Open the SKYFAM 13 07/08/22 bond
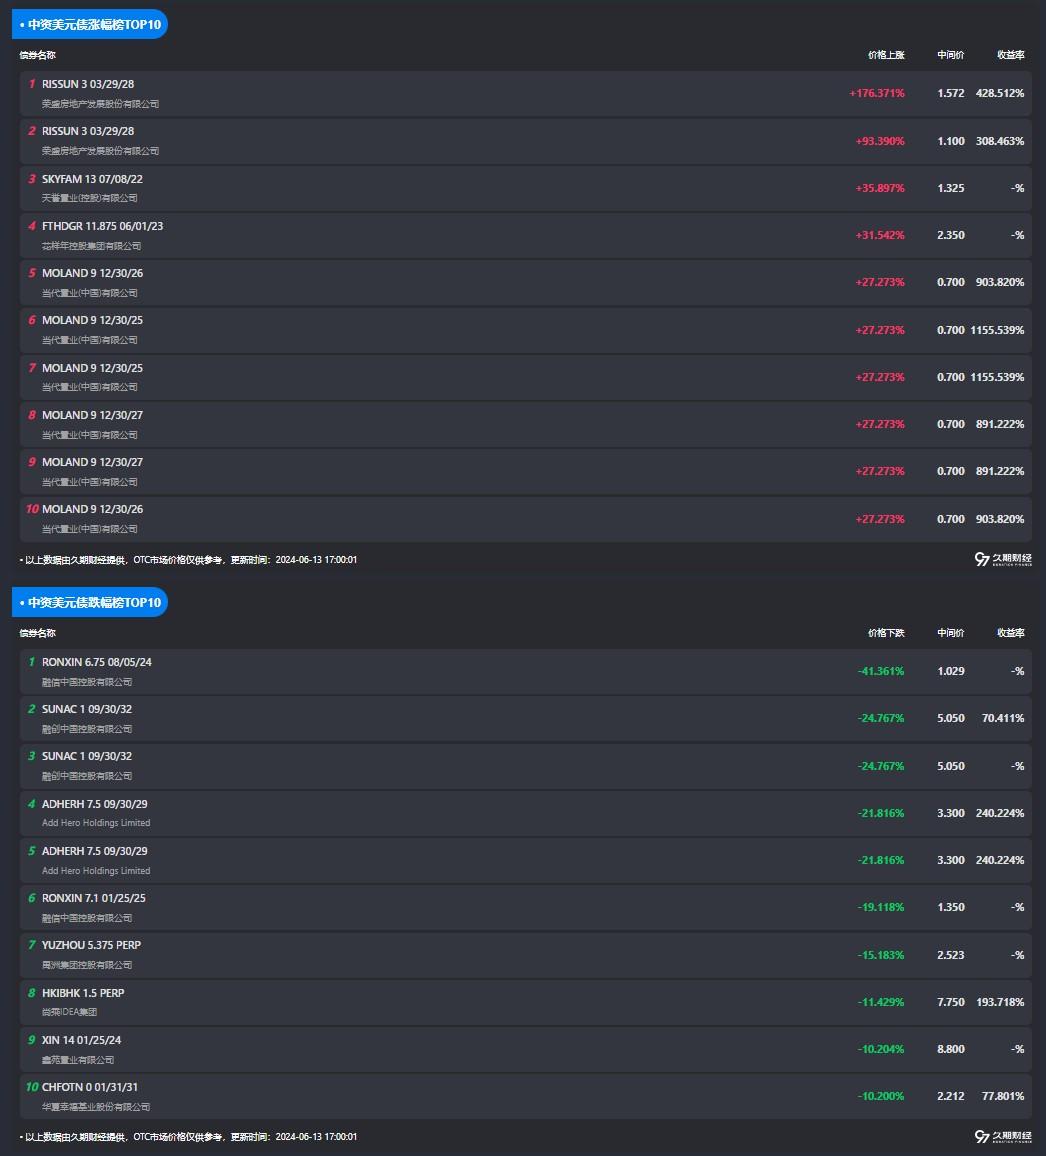This screenshot has height=1156, width=1046. (x=92, y=179)
